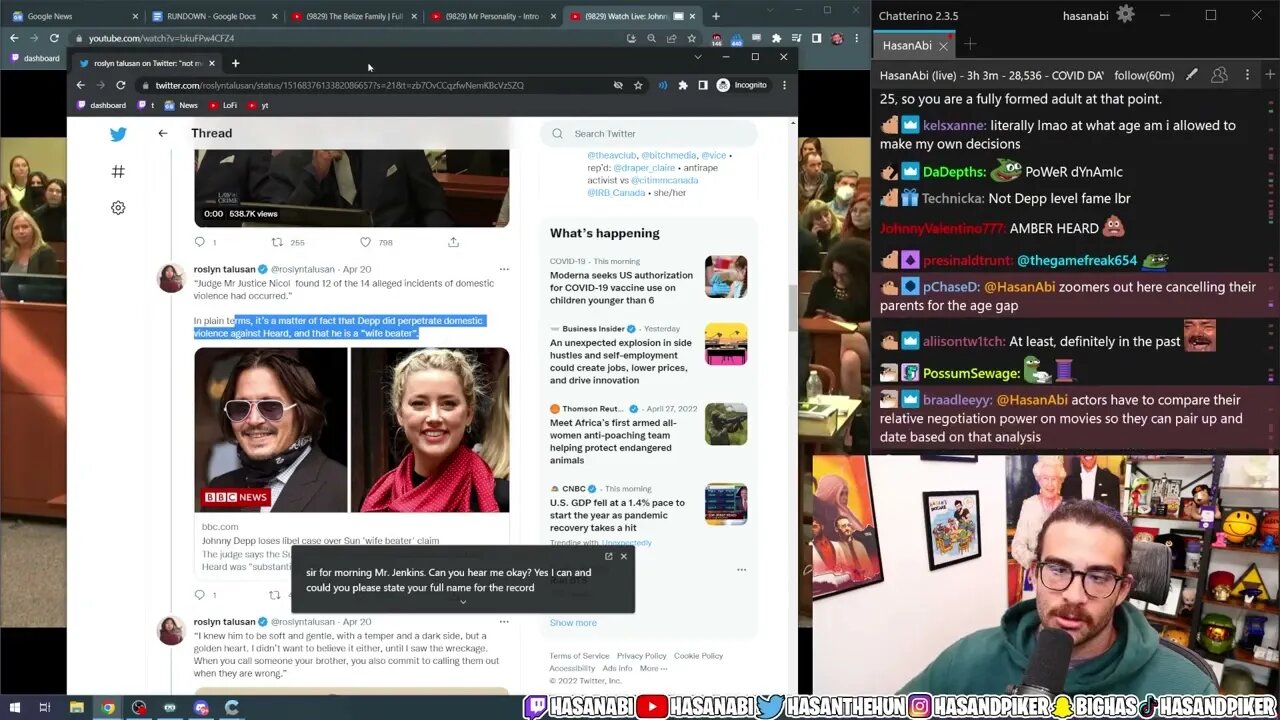This screenshot has height=720, width=1280.
Task: Add a new split in Chatterino
Action: (1269, 75)
